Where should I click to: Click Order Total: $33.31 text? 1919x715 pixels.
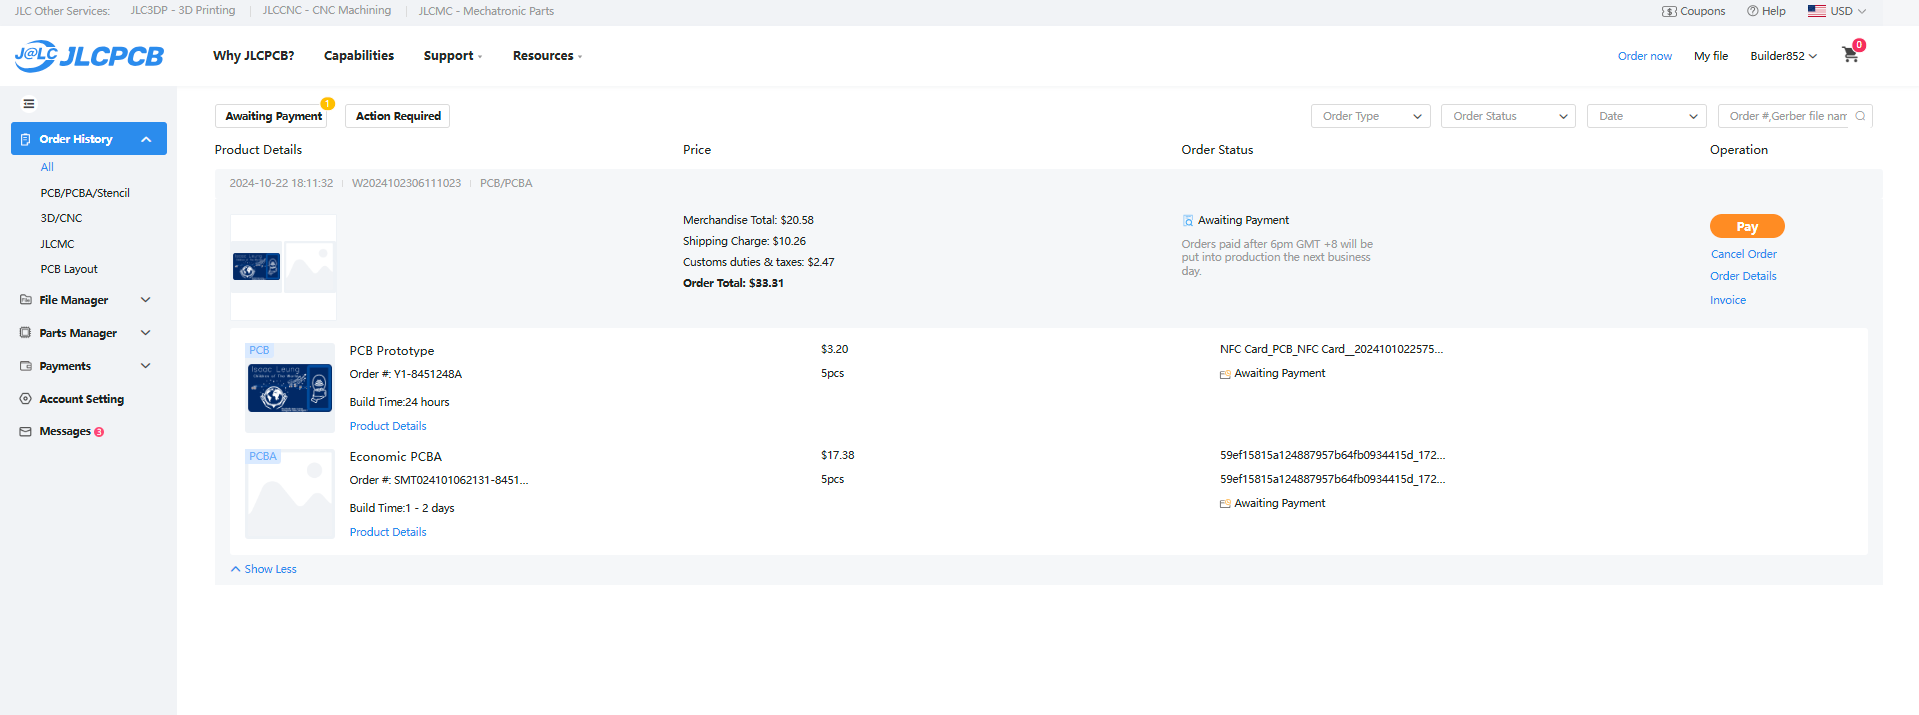point(733,283)
